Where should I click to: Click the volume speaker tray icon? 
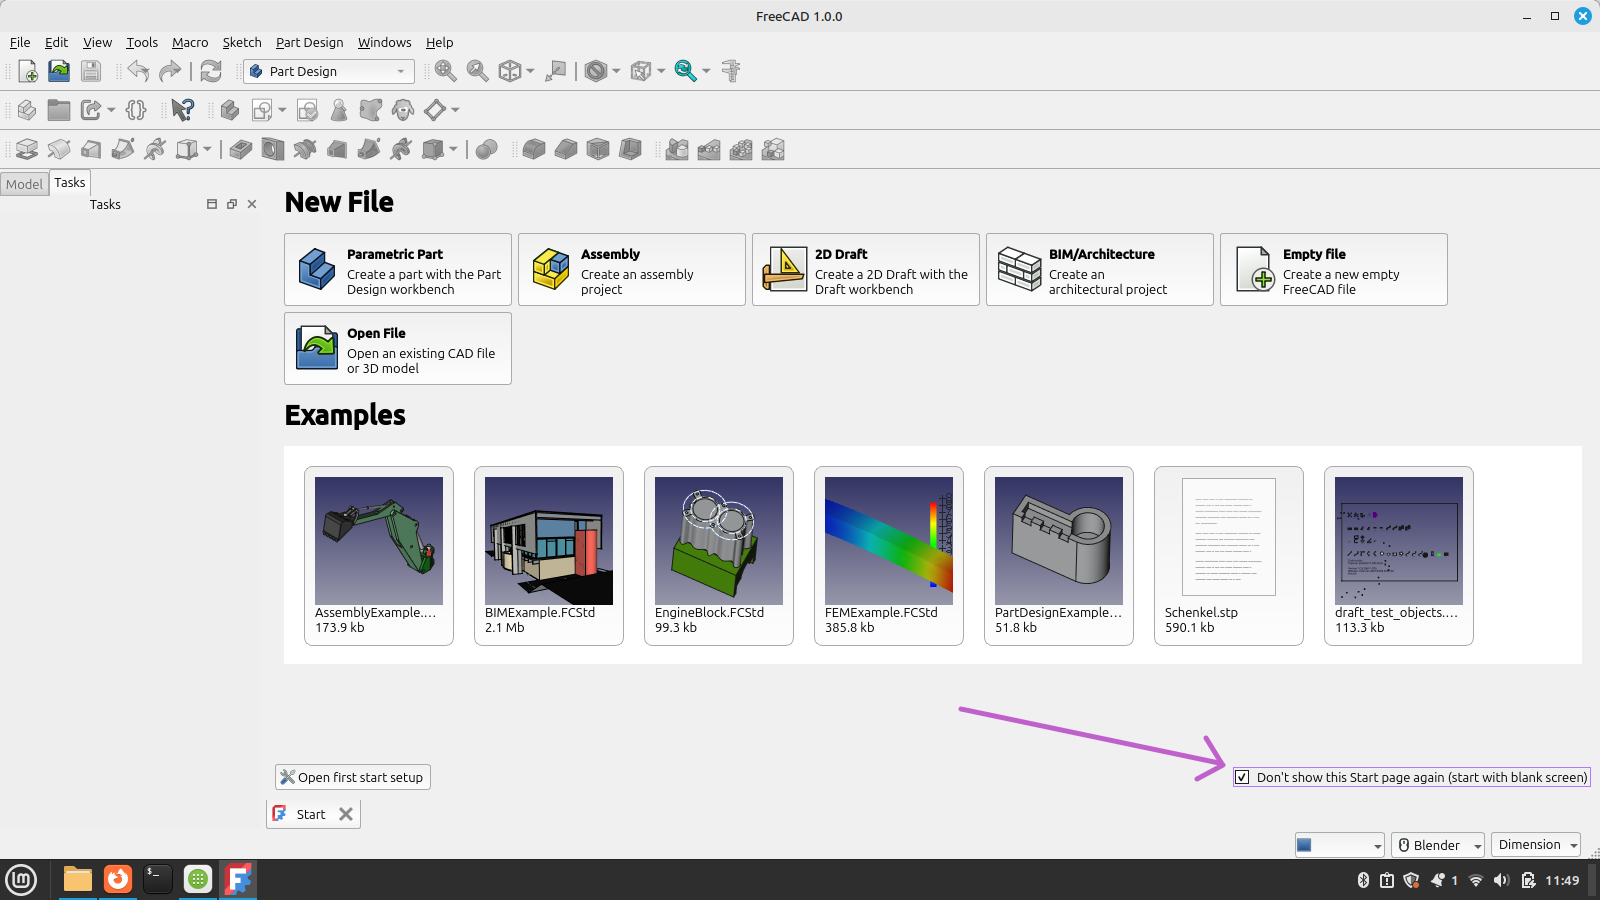click(x=1501, y=880)
